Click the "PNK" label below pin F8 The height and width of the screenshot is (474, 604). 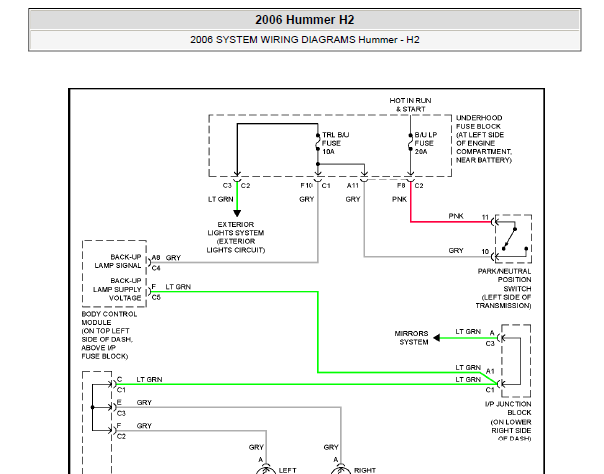coord(399,199)
